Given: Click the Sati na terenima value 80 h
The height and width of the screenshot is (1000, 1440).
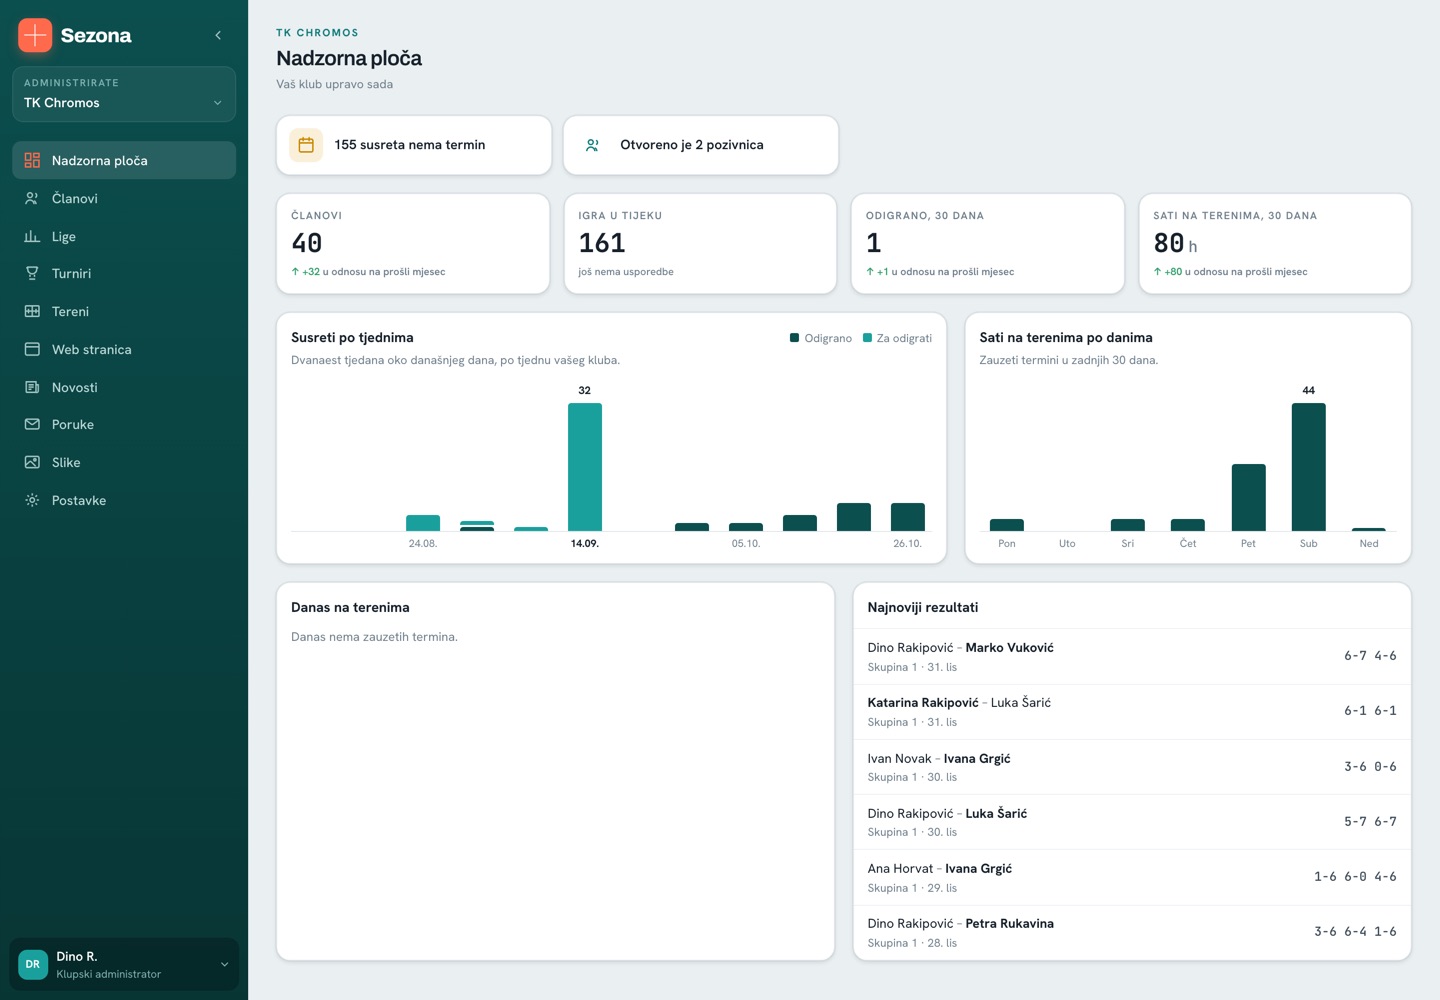Looking at the screenshot, I should 1175,243.
